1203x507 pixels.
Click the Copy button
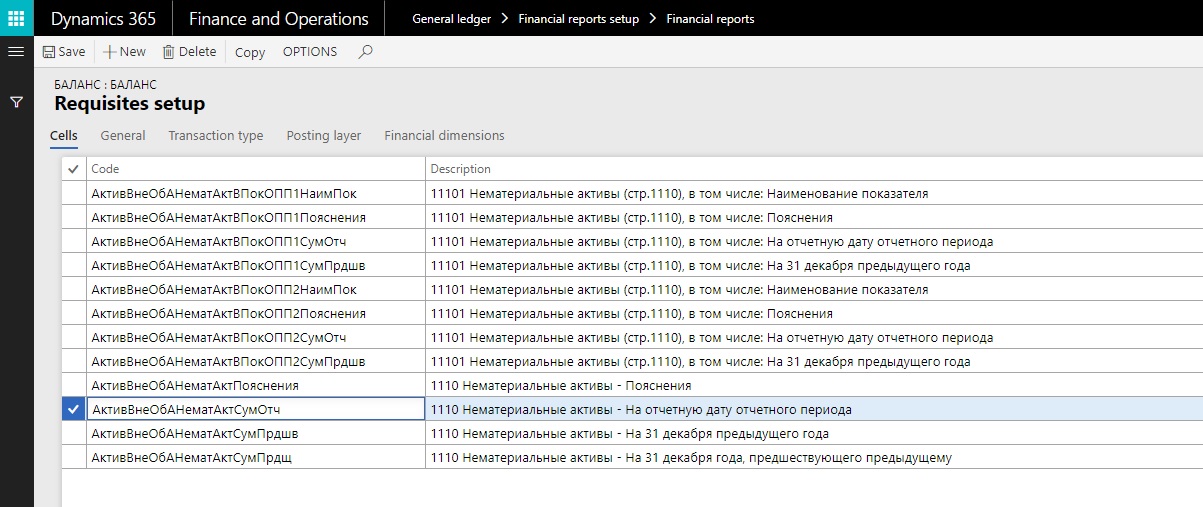tap(250, 52)
